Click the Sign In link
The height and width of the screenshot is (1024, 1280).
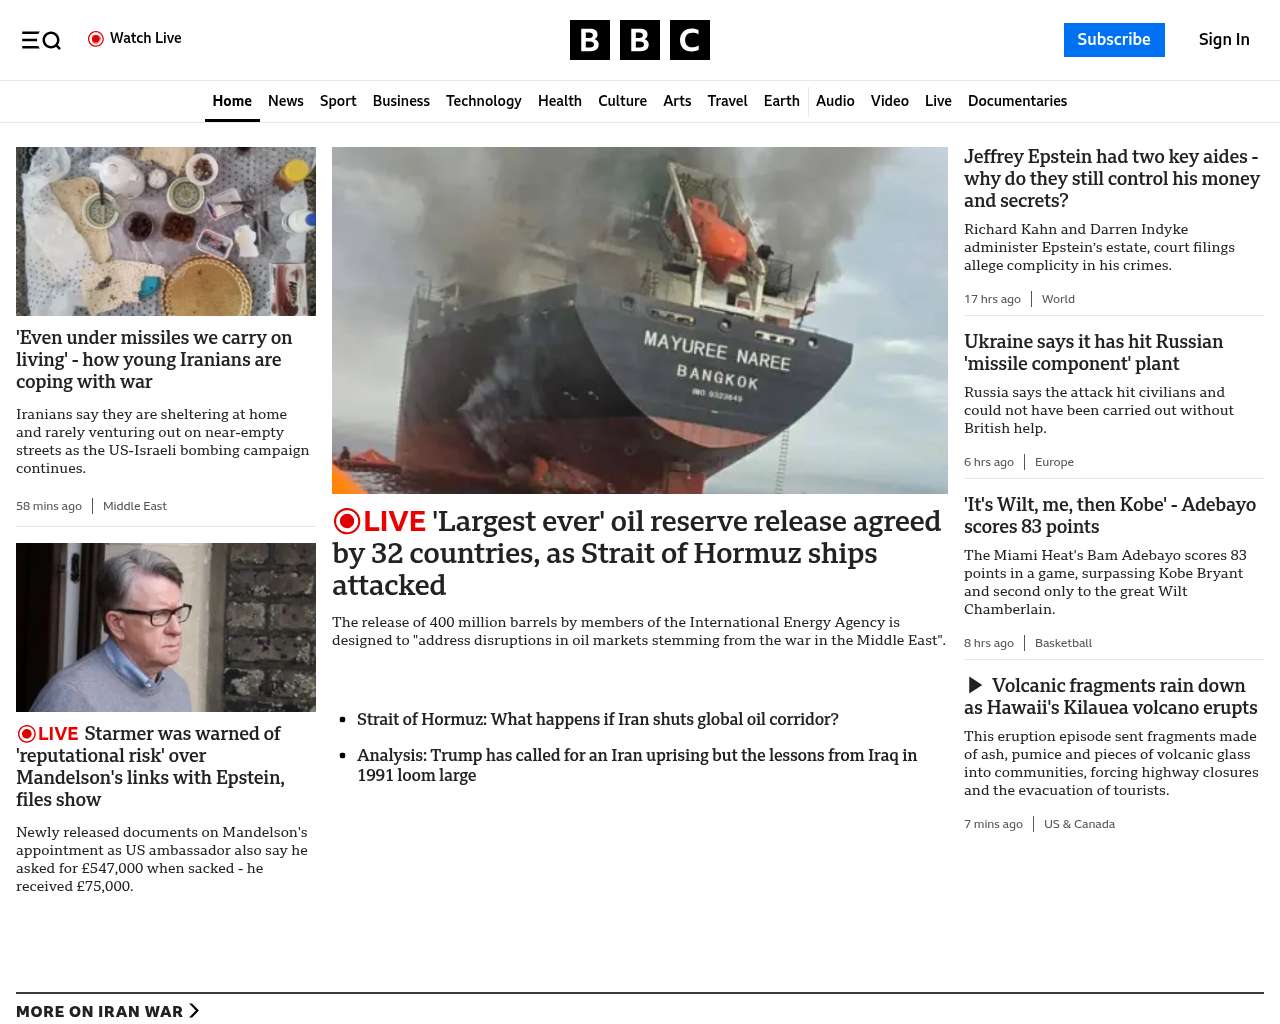[x=1224, y=40]
